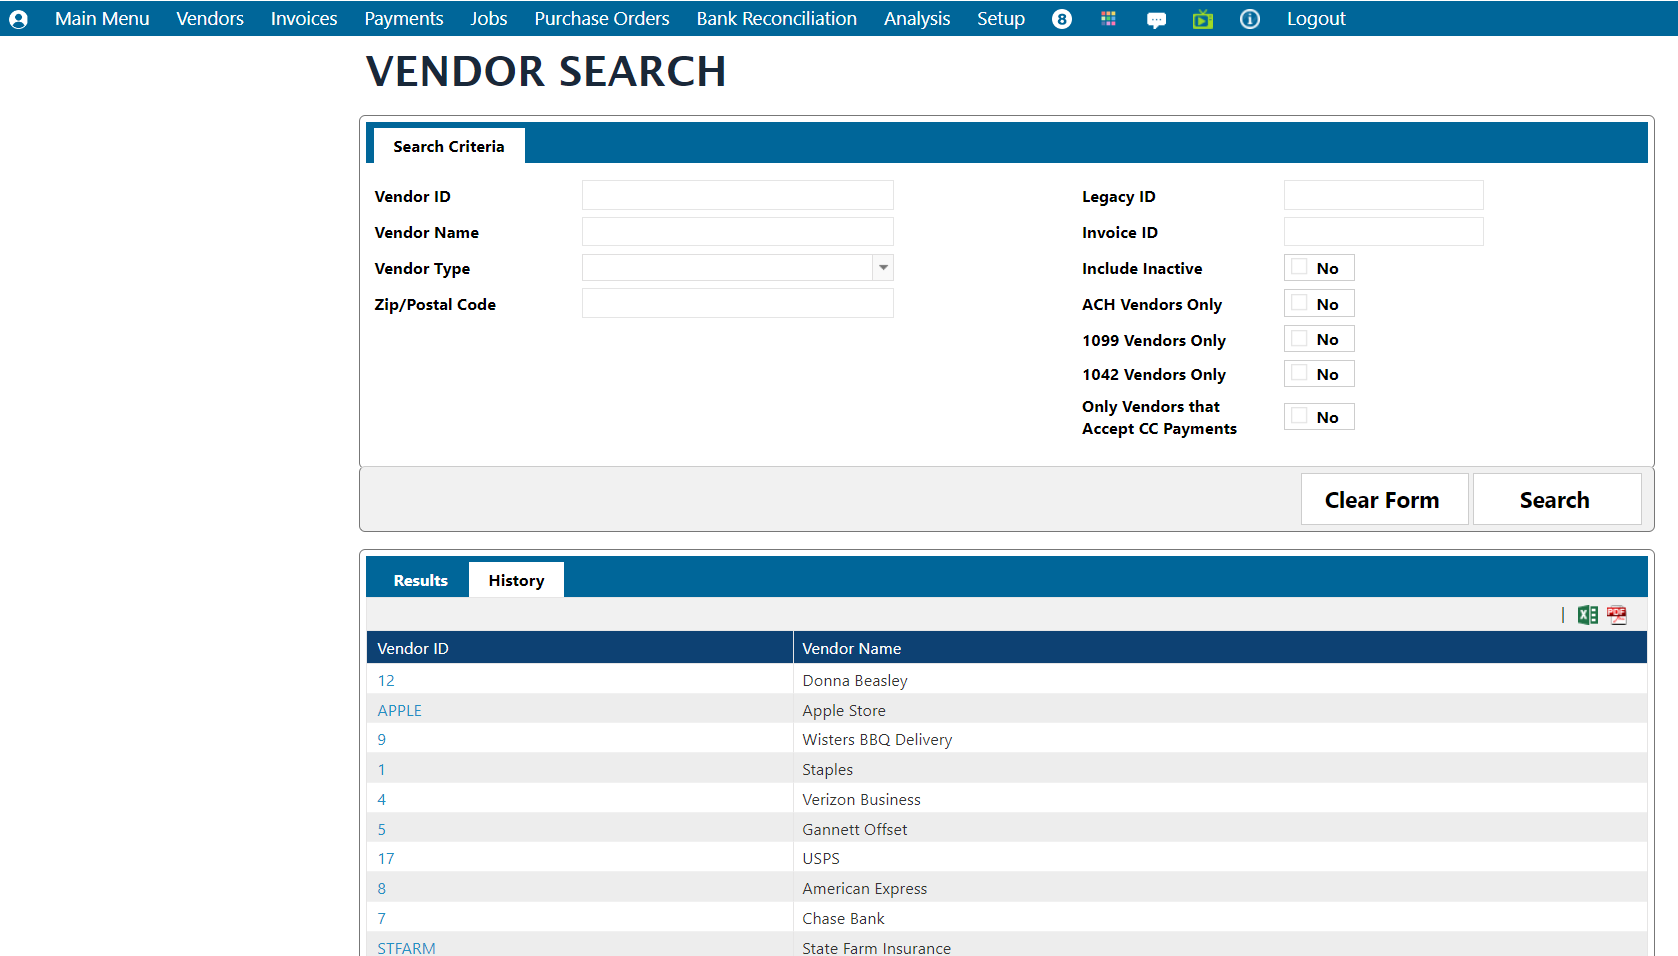
Task: Click into the Vendor Name field
Action: point(737,232)
